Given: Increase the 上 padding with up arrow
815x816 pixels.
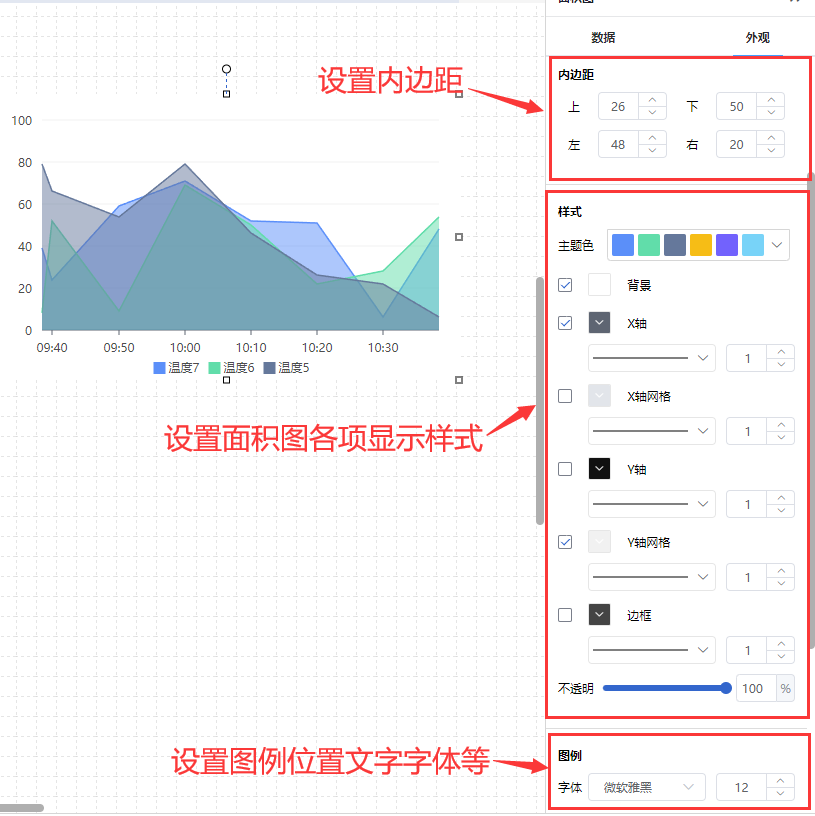Looking at the screenshot, I should pyautogui.click(x=652, y=99).
